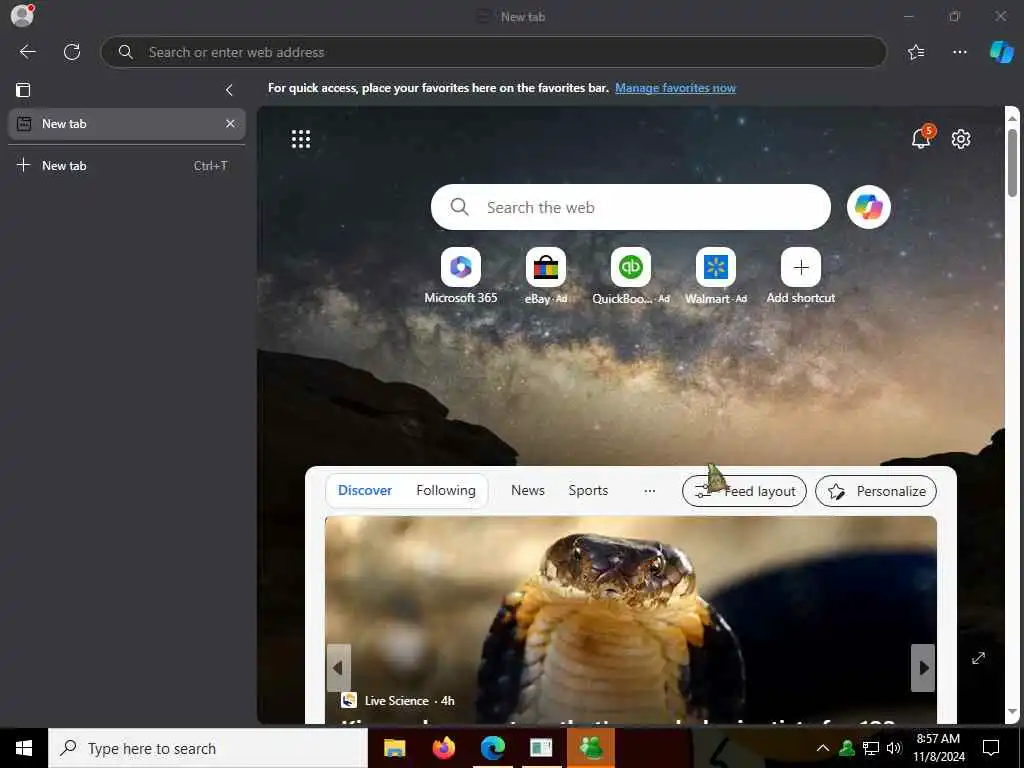Open the Windows Start menu

[24, 748]
